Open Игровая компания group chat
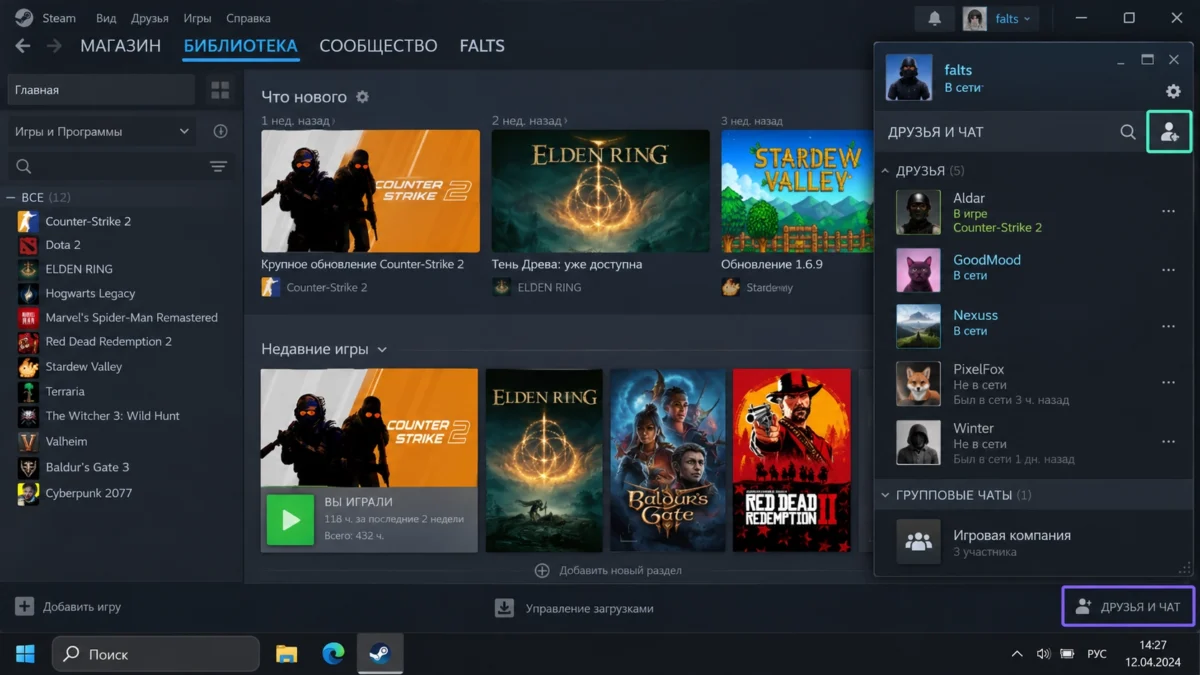Screen dimensions: 1200x675 pos(1033,542)
